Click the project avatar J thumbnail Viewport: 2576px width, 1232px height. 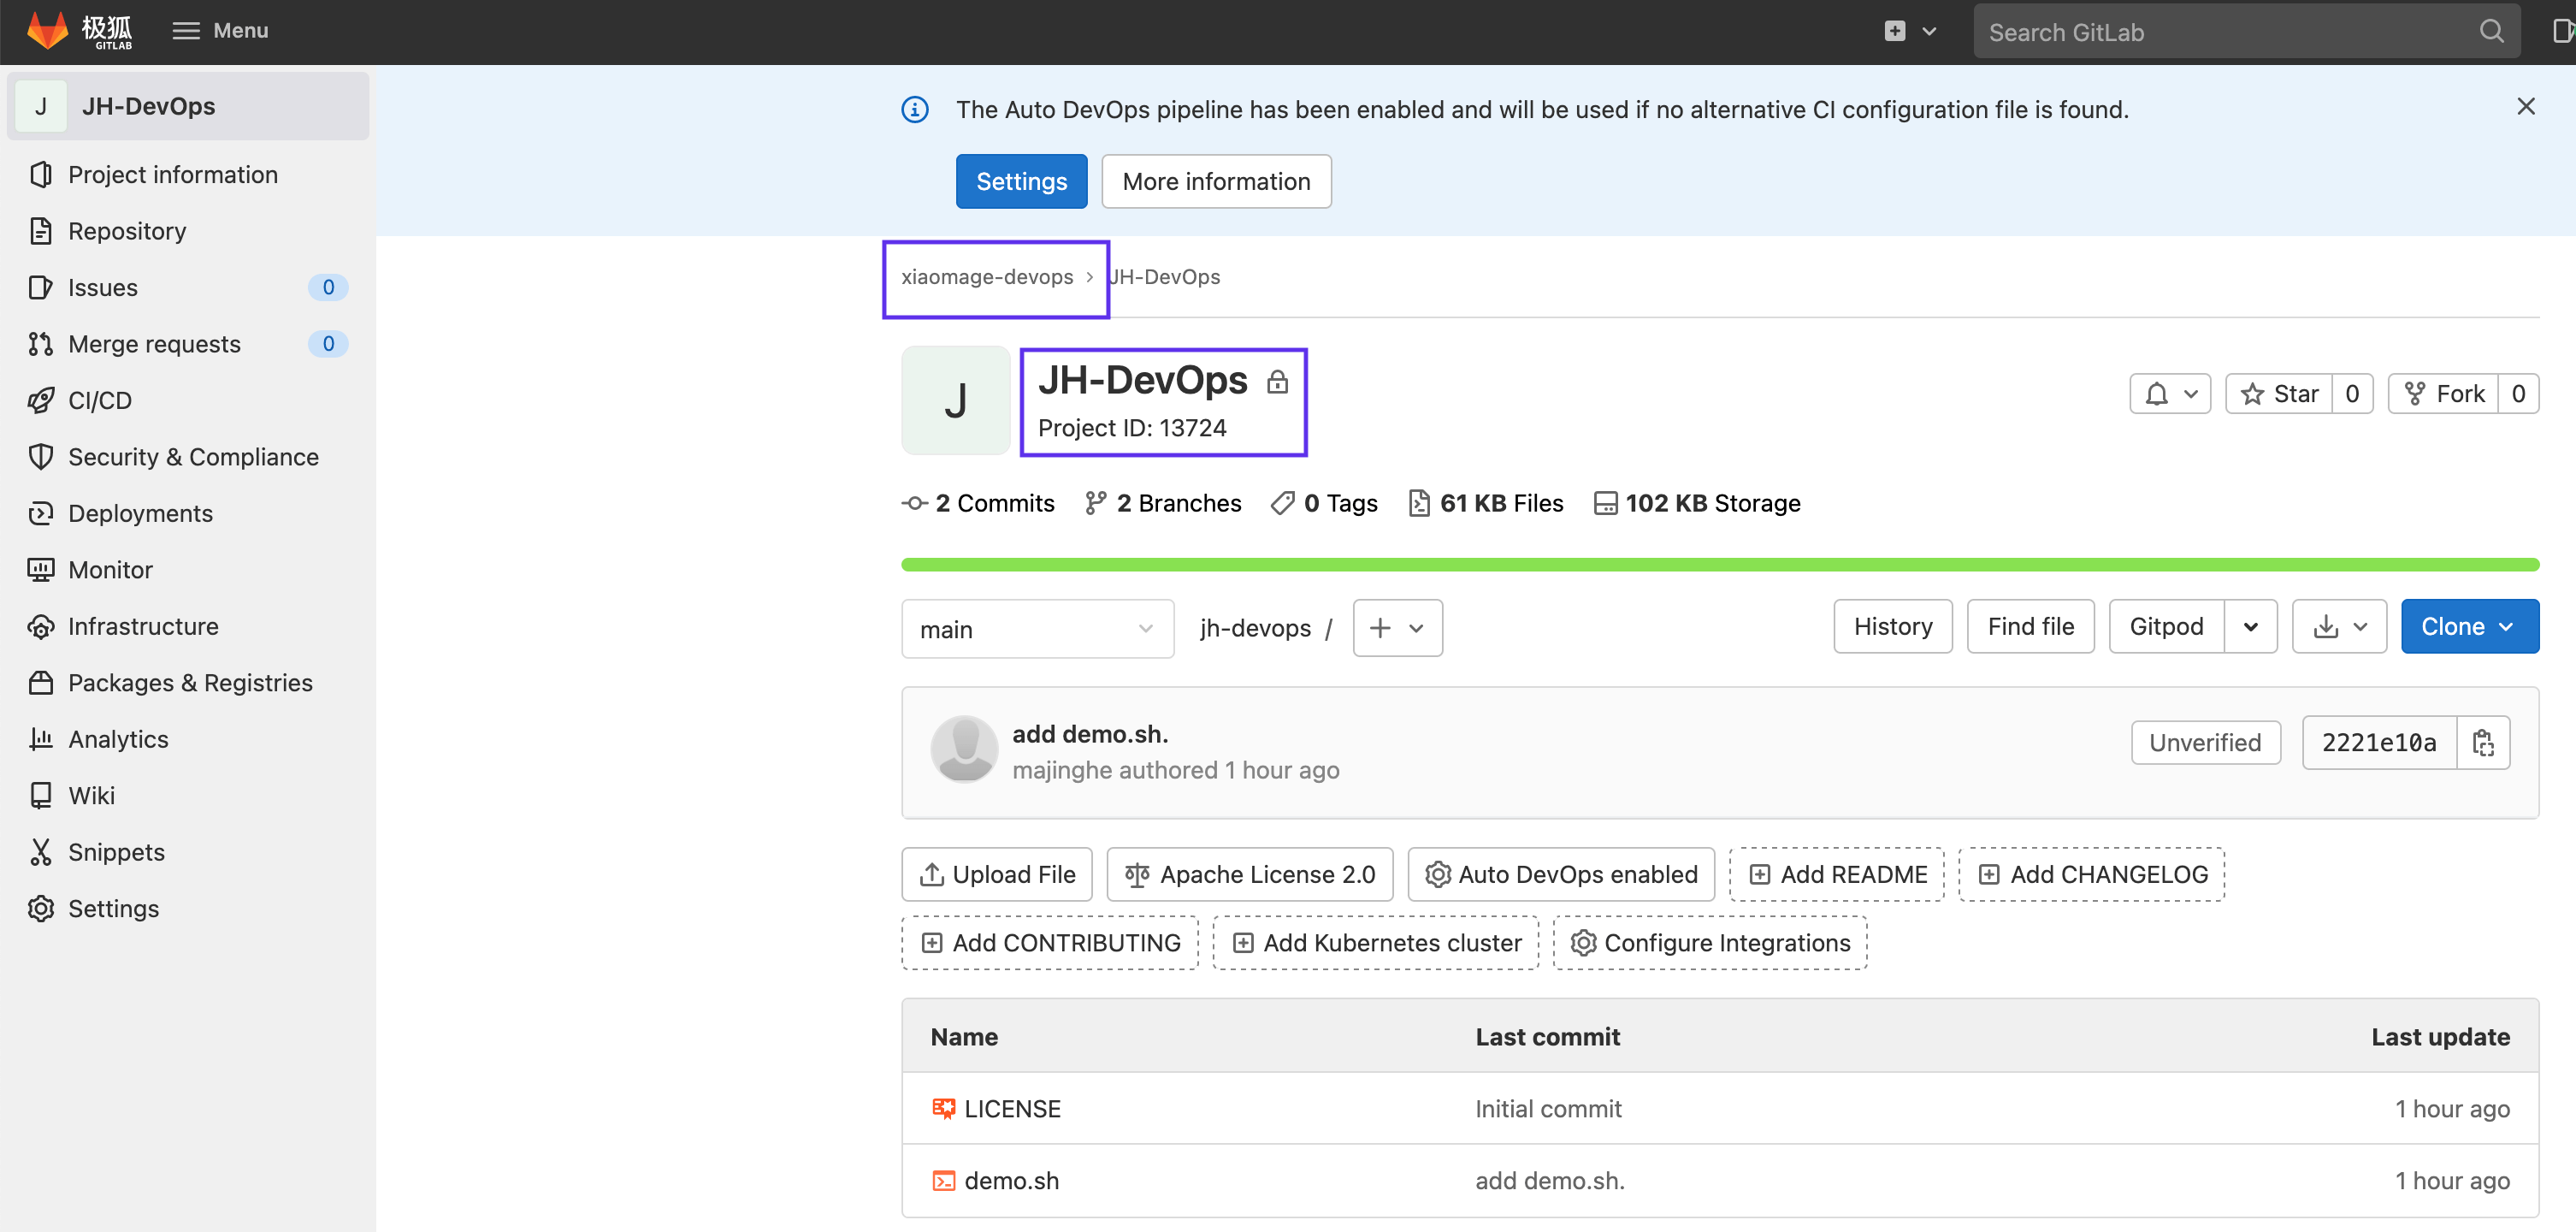pos(955,401)
